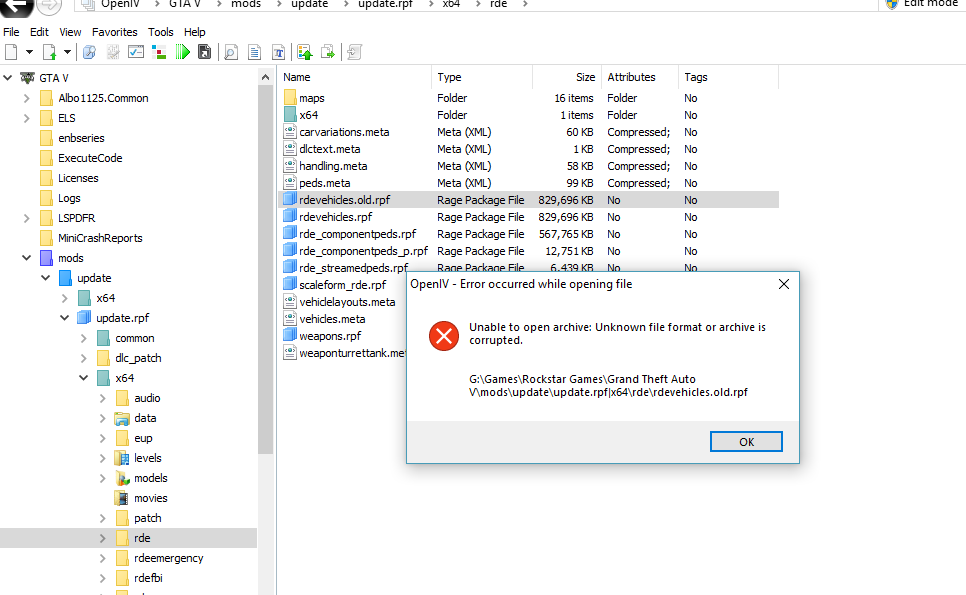Click the New file toolbar icon
This screenshot has height=595, width=966.
tap(11, 52)
